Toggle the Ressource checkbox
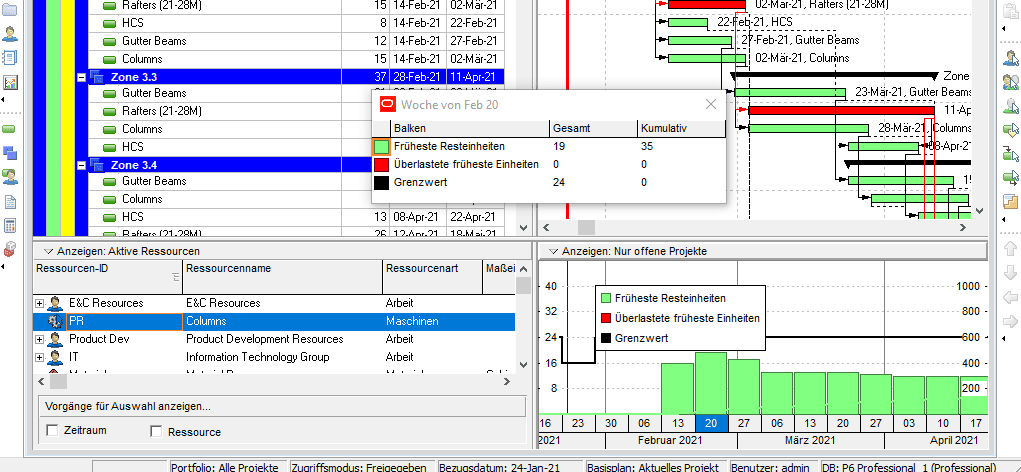Screen dimensions: 1021x472 (x=156, y=431)
